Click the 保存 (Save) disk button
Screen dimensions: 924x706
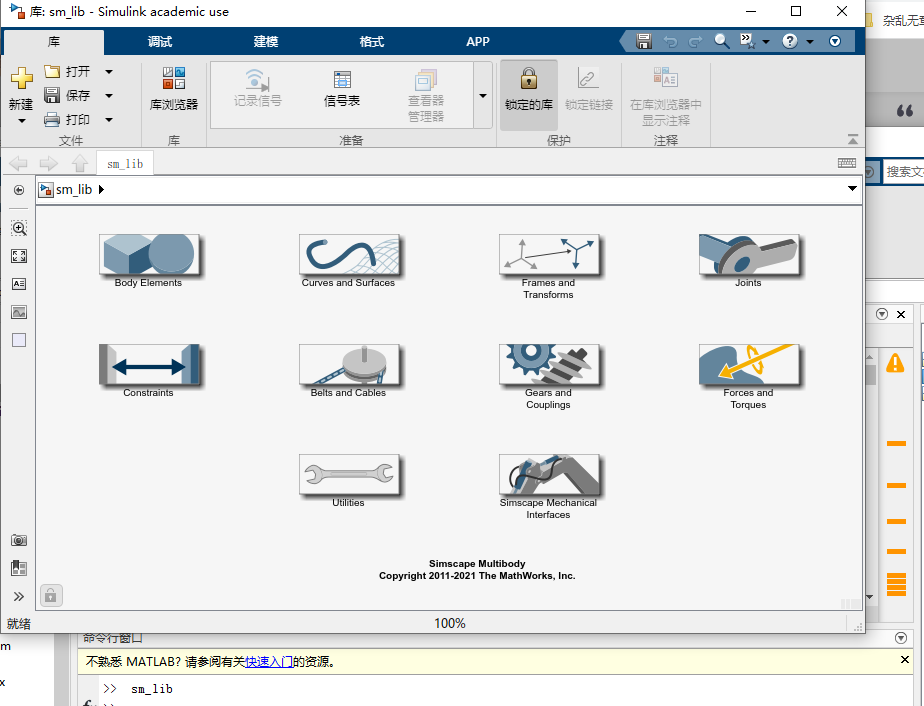[67, 95]
